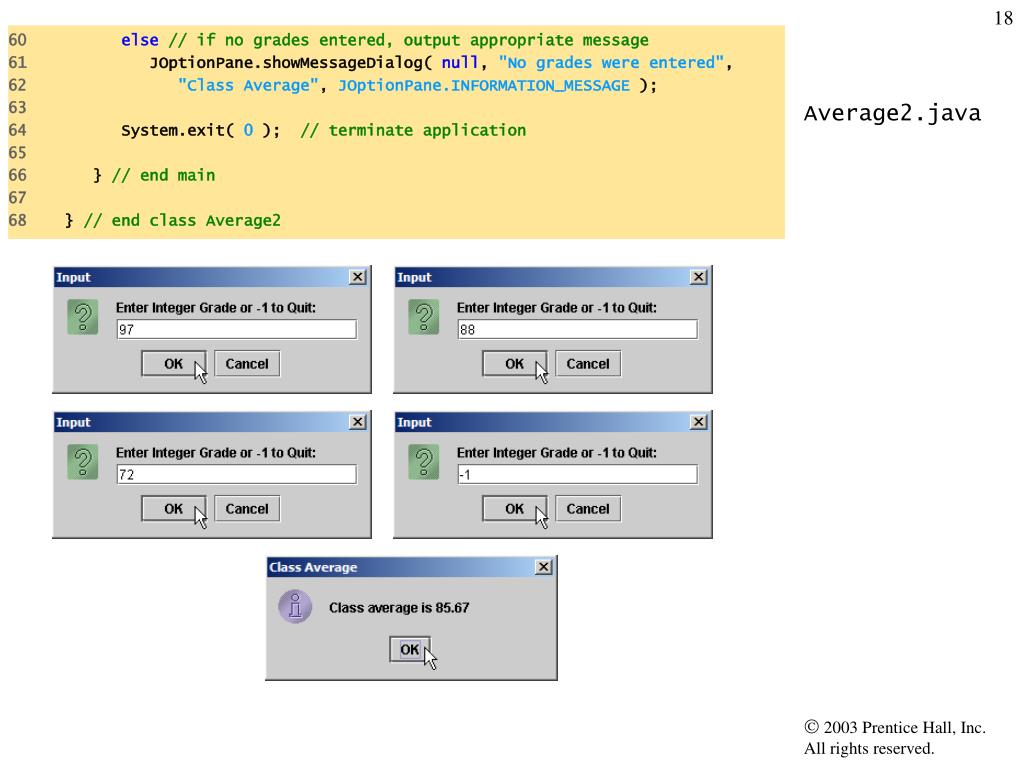Screen dimensions: 1024x768
Task: Click the question mark icon beside grade 97
Action: 83,317
